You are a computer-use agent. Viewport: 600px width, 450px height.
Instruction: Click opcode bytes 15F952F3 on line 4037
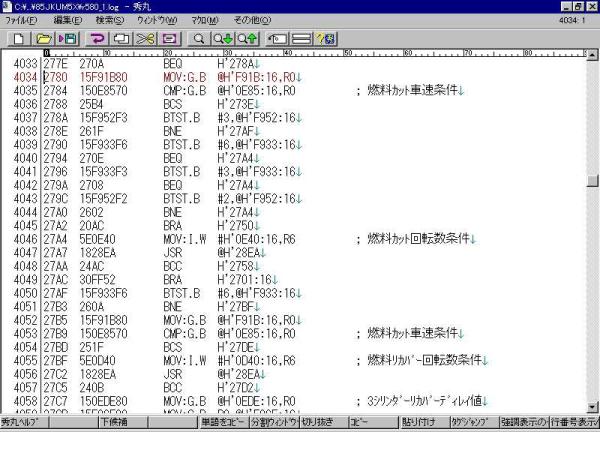103,118
